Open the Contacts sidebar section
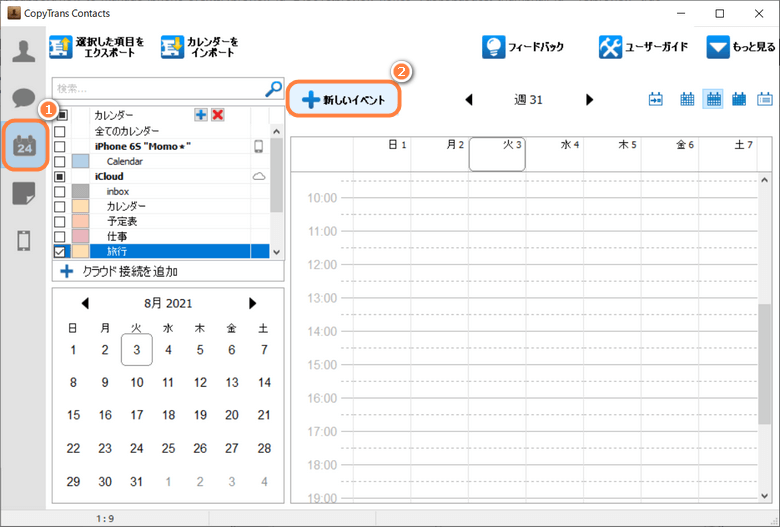Viewport: 780px width, 527px height. [x=23, y=52]
